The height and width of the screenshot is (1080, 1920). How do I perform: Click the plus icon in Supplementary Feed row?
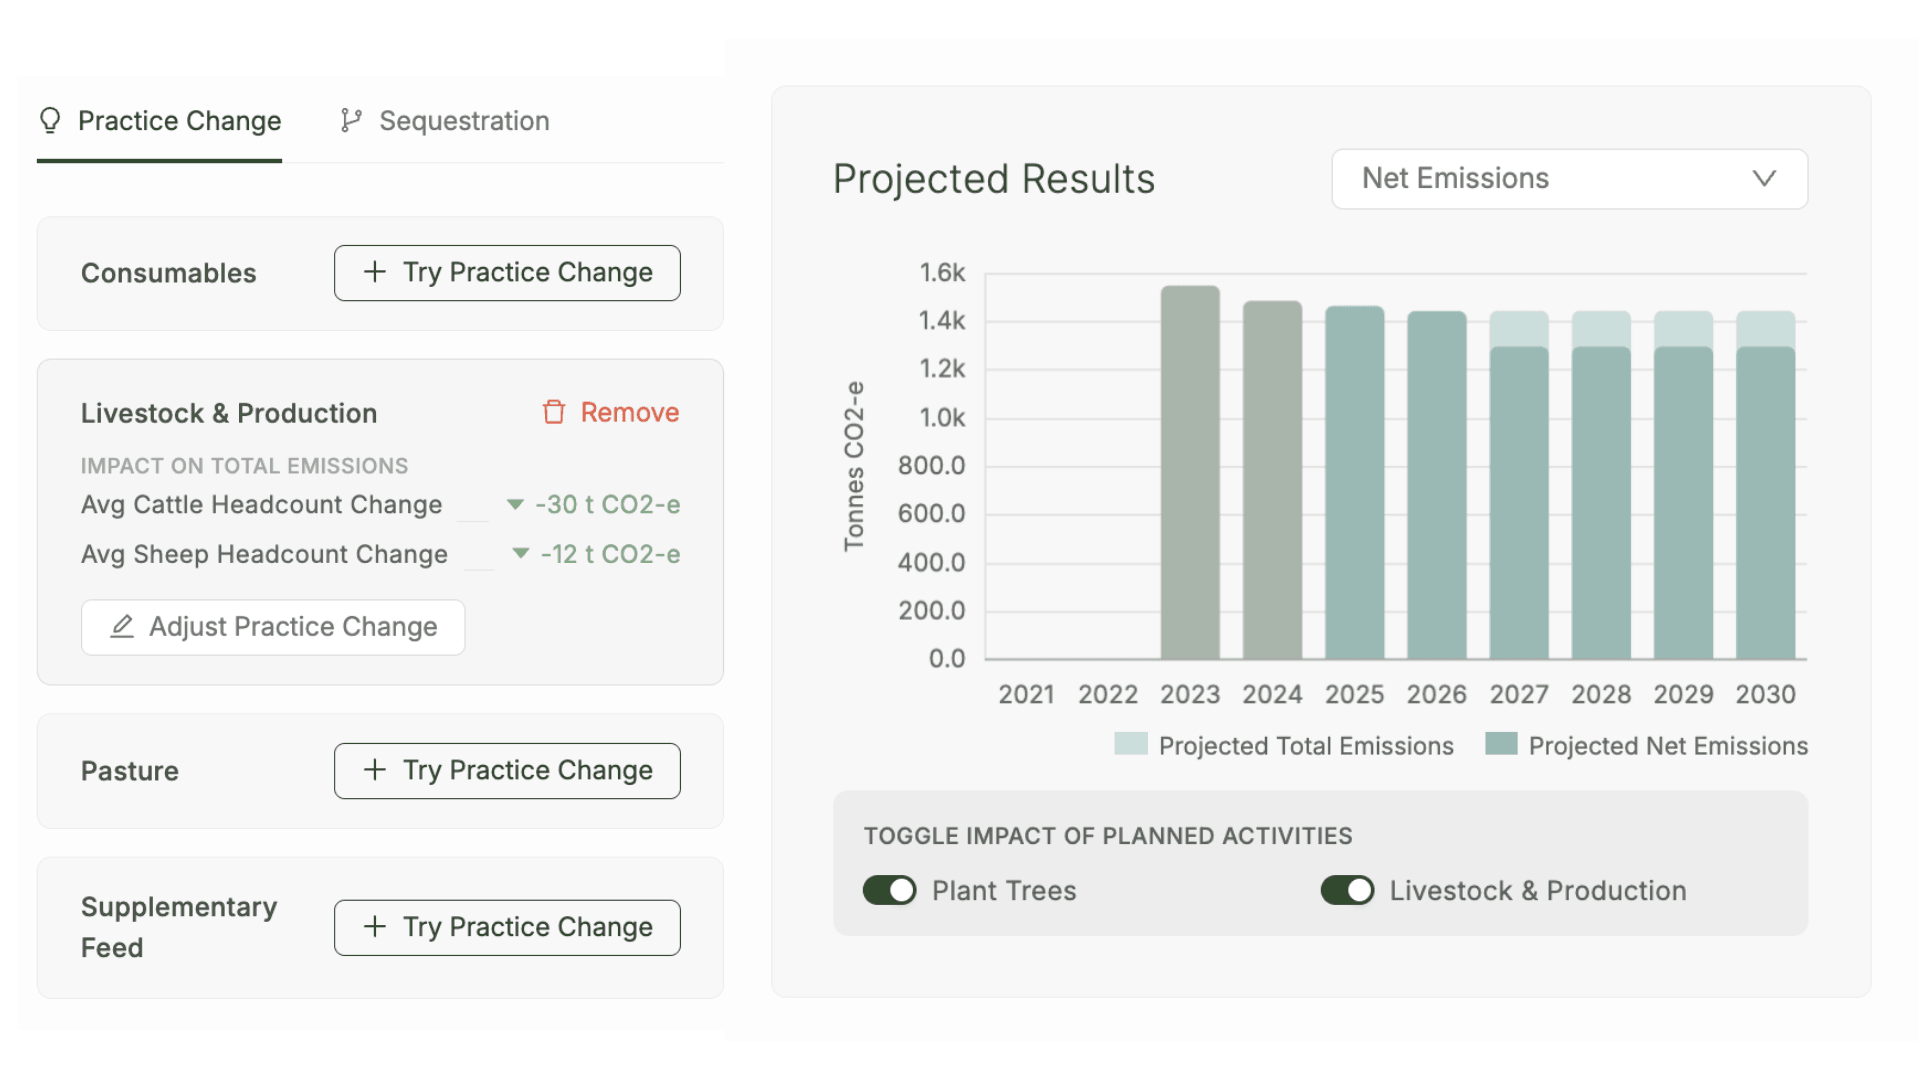375,927
